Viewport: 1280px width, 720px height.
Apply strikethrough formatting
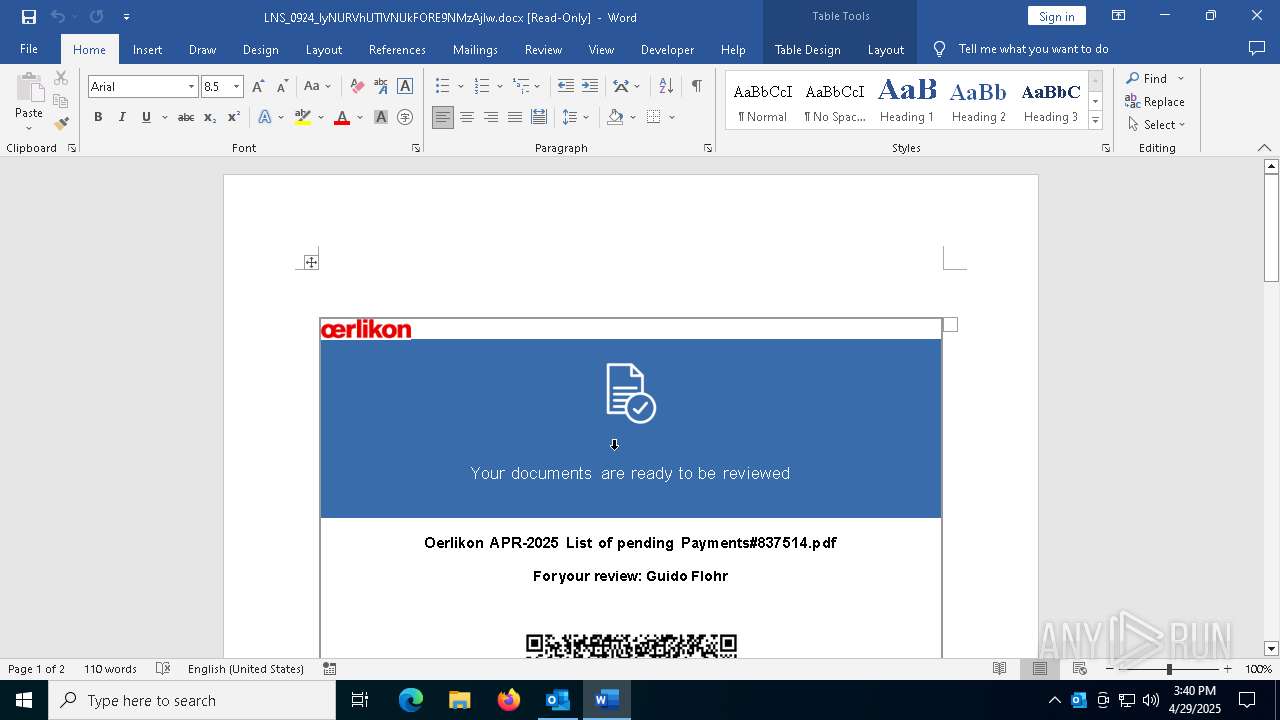click(186, 117)
